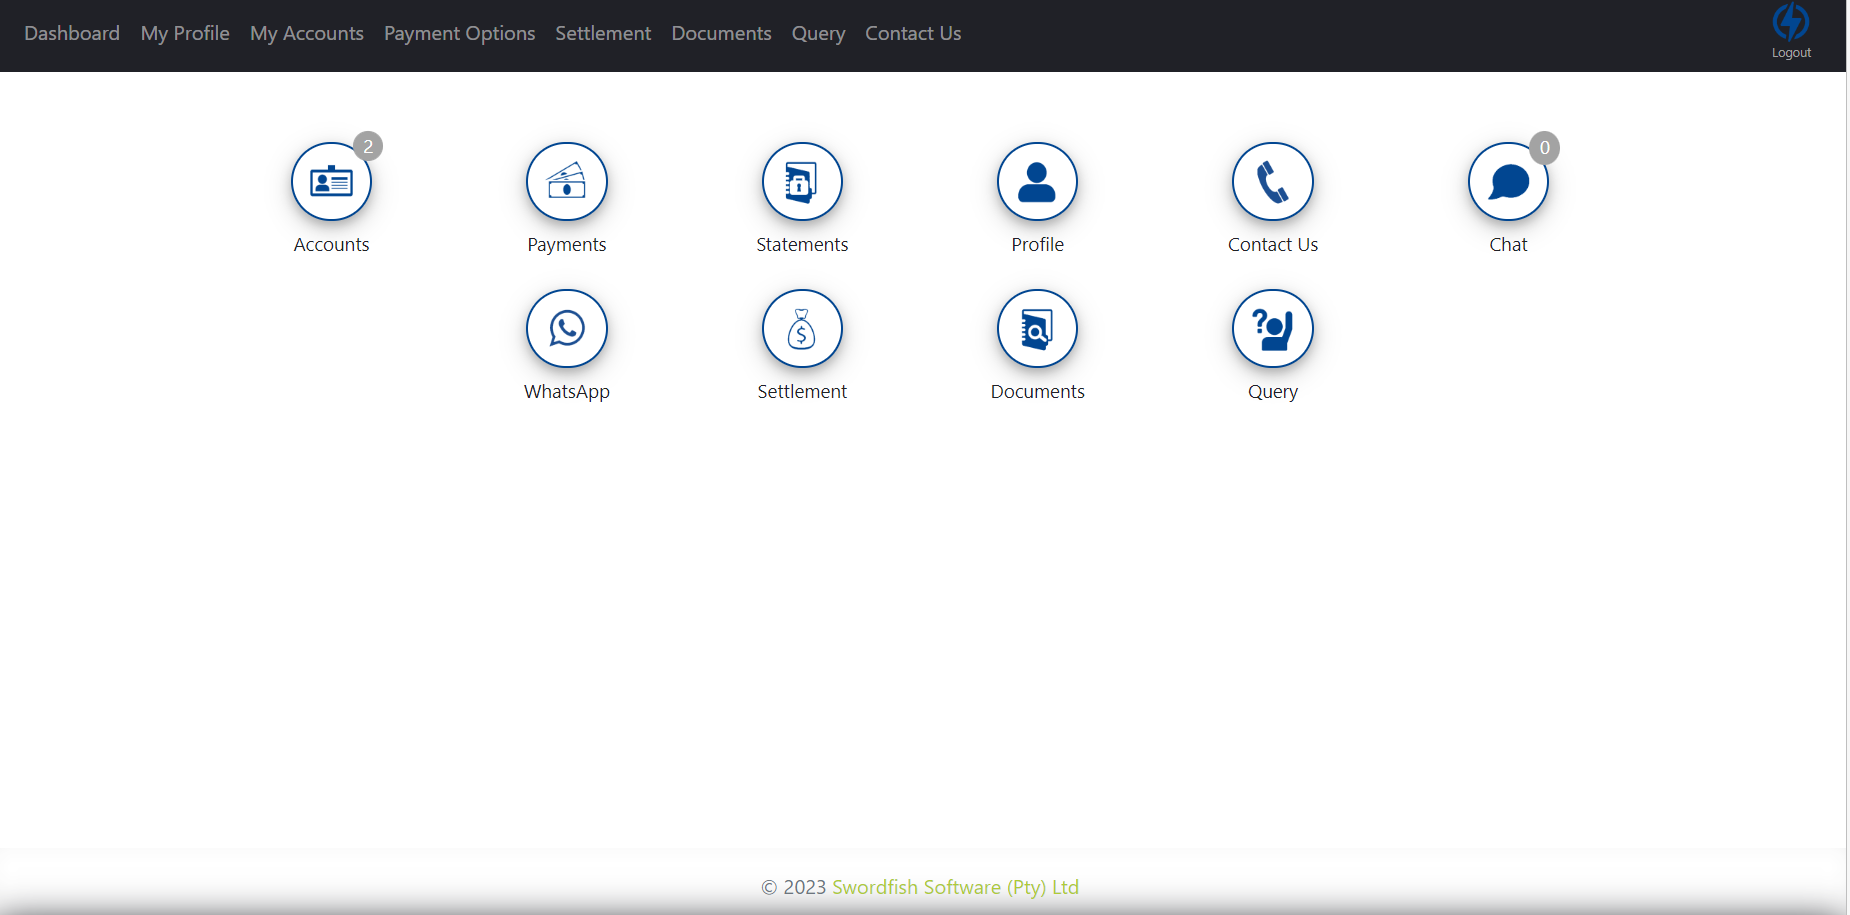Viewport: 1850px width, 915px height.
Task: Click the Documents search icon
Action: pos(1037,329)
